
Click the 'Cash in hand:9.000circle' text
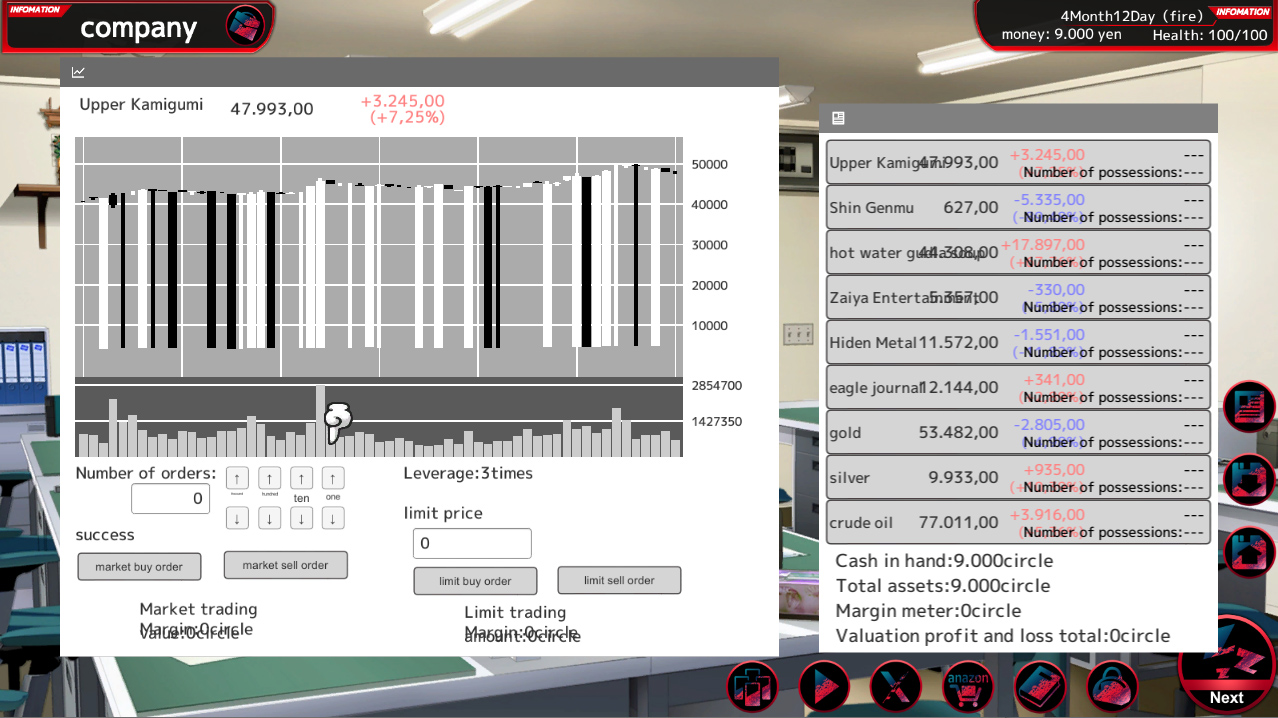[944, 560]
